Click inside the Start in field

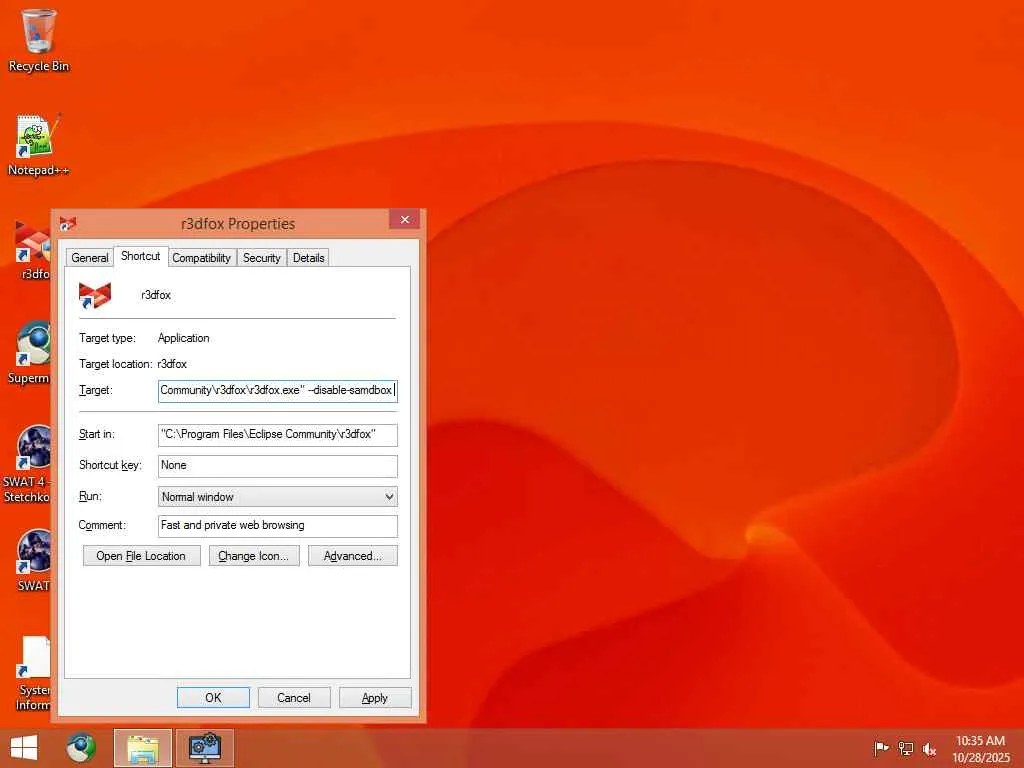[278, 435]
